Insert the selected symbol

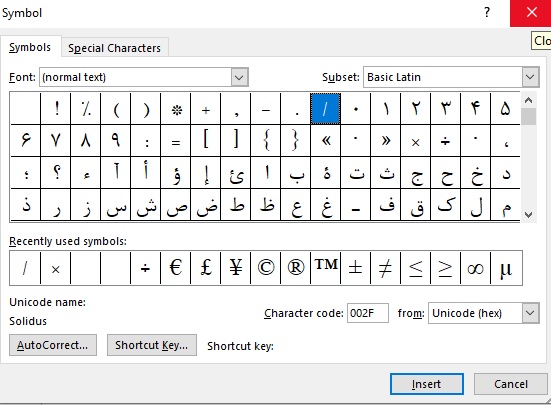pos(427,384)
